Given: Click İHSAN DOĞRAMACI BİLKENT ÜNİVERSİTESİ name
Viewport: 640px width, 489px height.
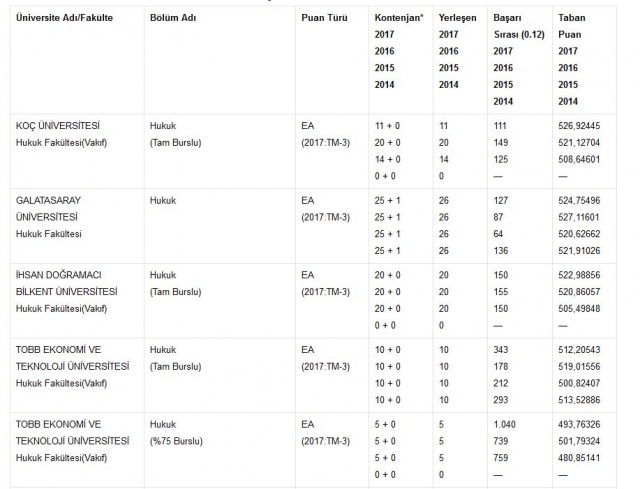Looking at the screenshot, I should tap(67, 283).
